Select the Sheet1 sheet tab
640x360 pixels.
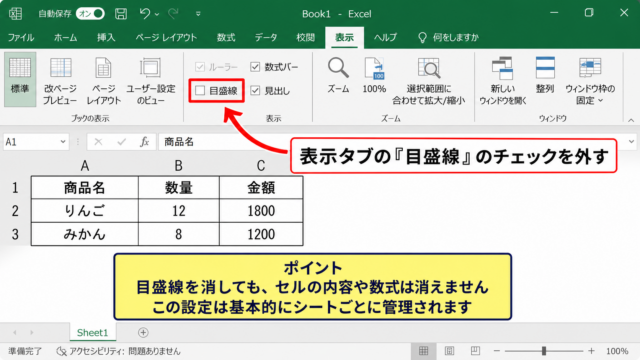[93, 332]
